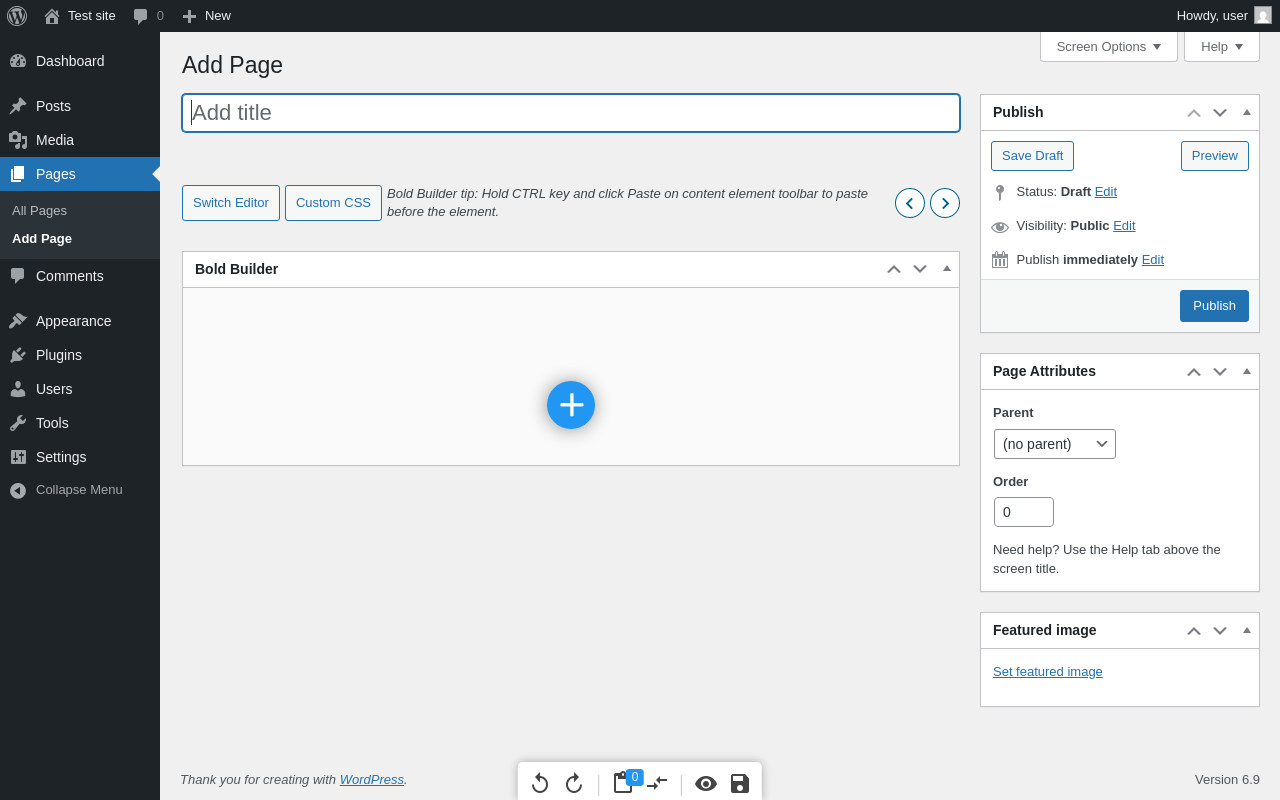Toggle the Publish panel collapse triangle

click(1247, 112)
